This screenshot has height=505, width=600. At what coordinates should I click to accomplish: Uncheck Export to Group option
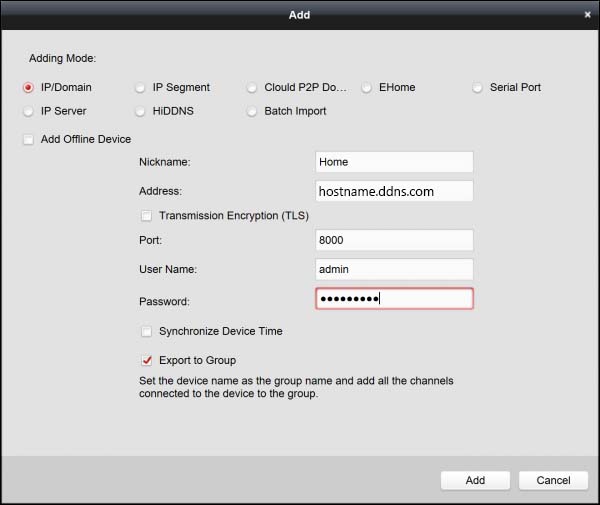(x=147, y=360)
